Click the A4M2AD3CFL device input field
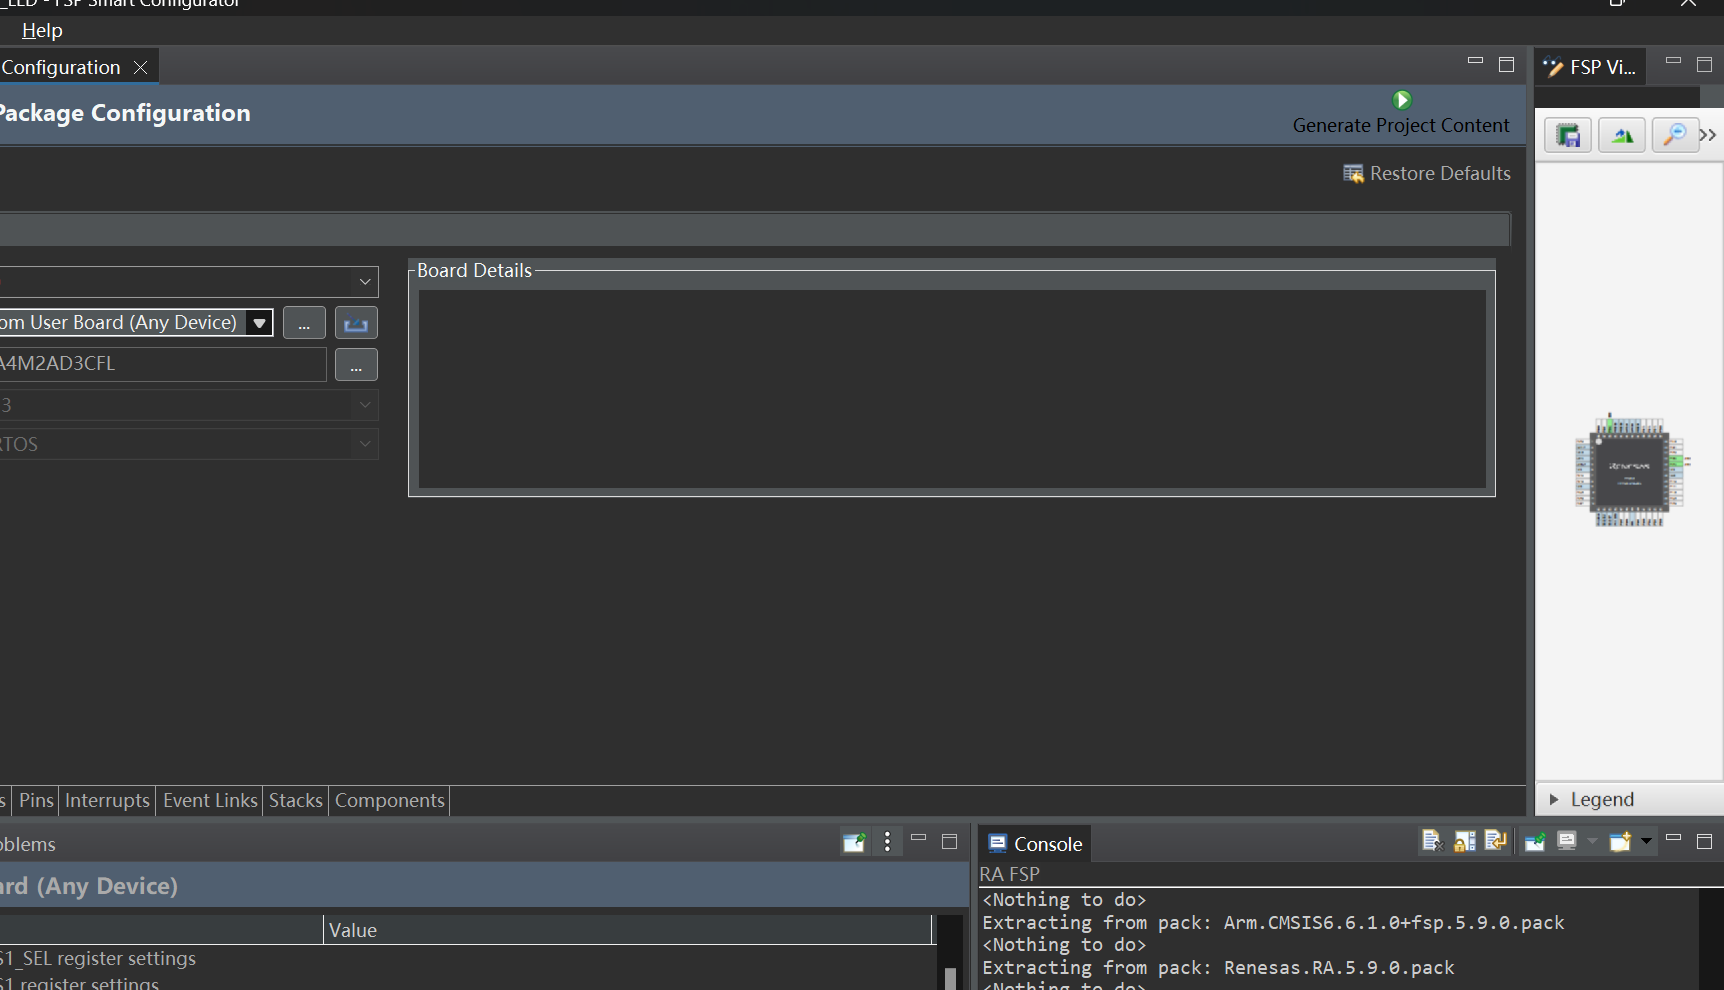The image size is (1724, 990). [x=163, y=364]
